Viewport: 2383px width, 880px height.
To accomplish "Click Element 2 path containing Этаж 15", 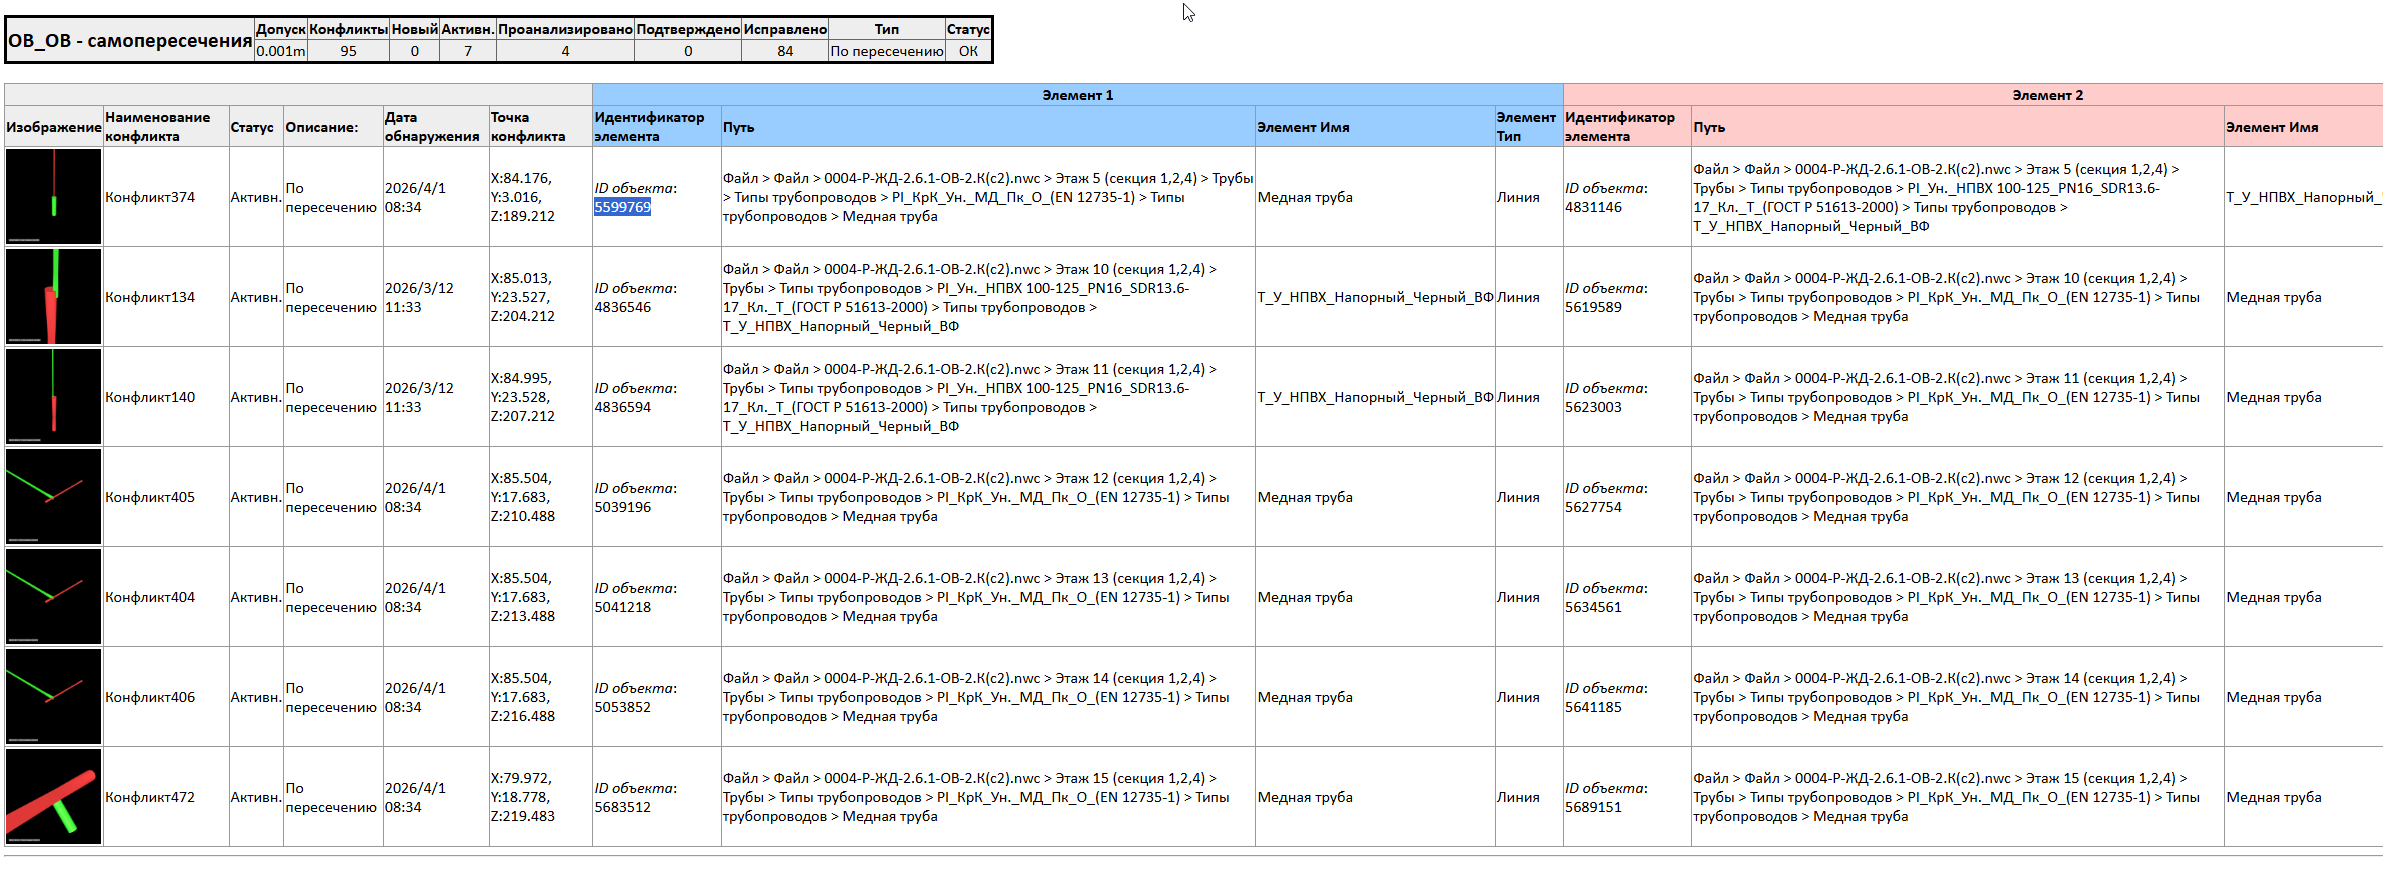I will (x=1946, y=797).
